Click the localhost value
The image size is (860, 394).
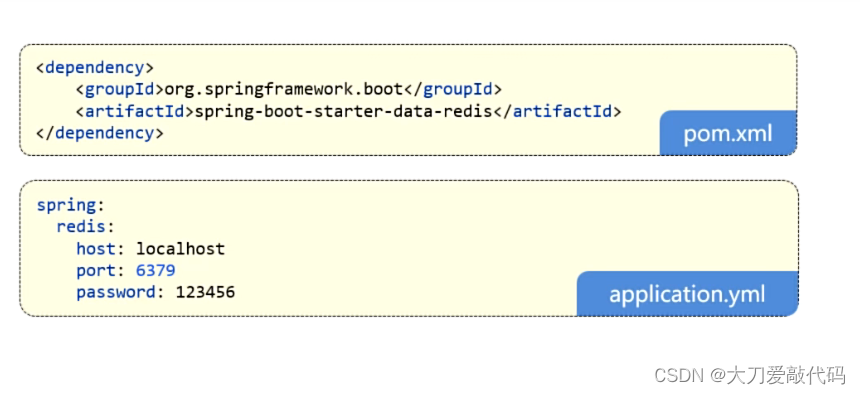[x=180, y=249]
